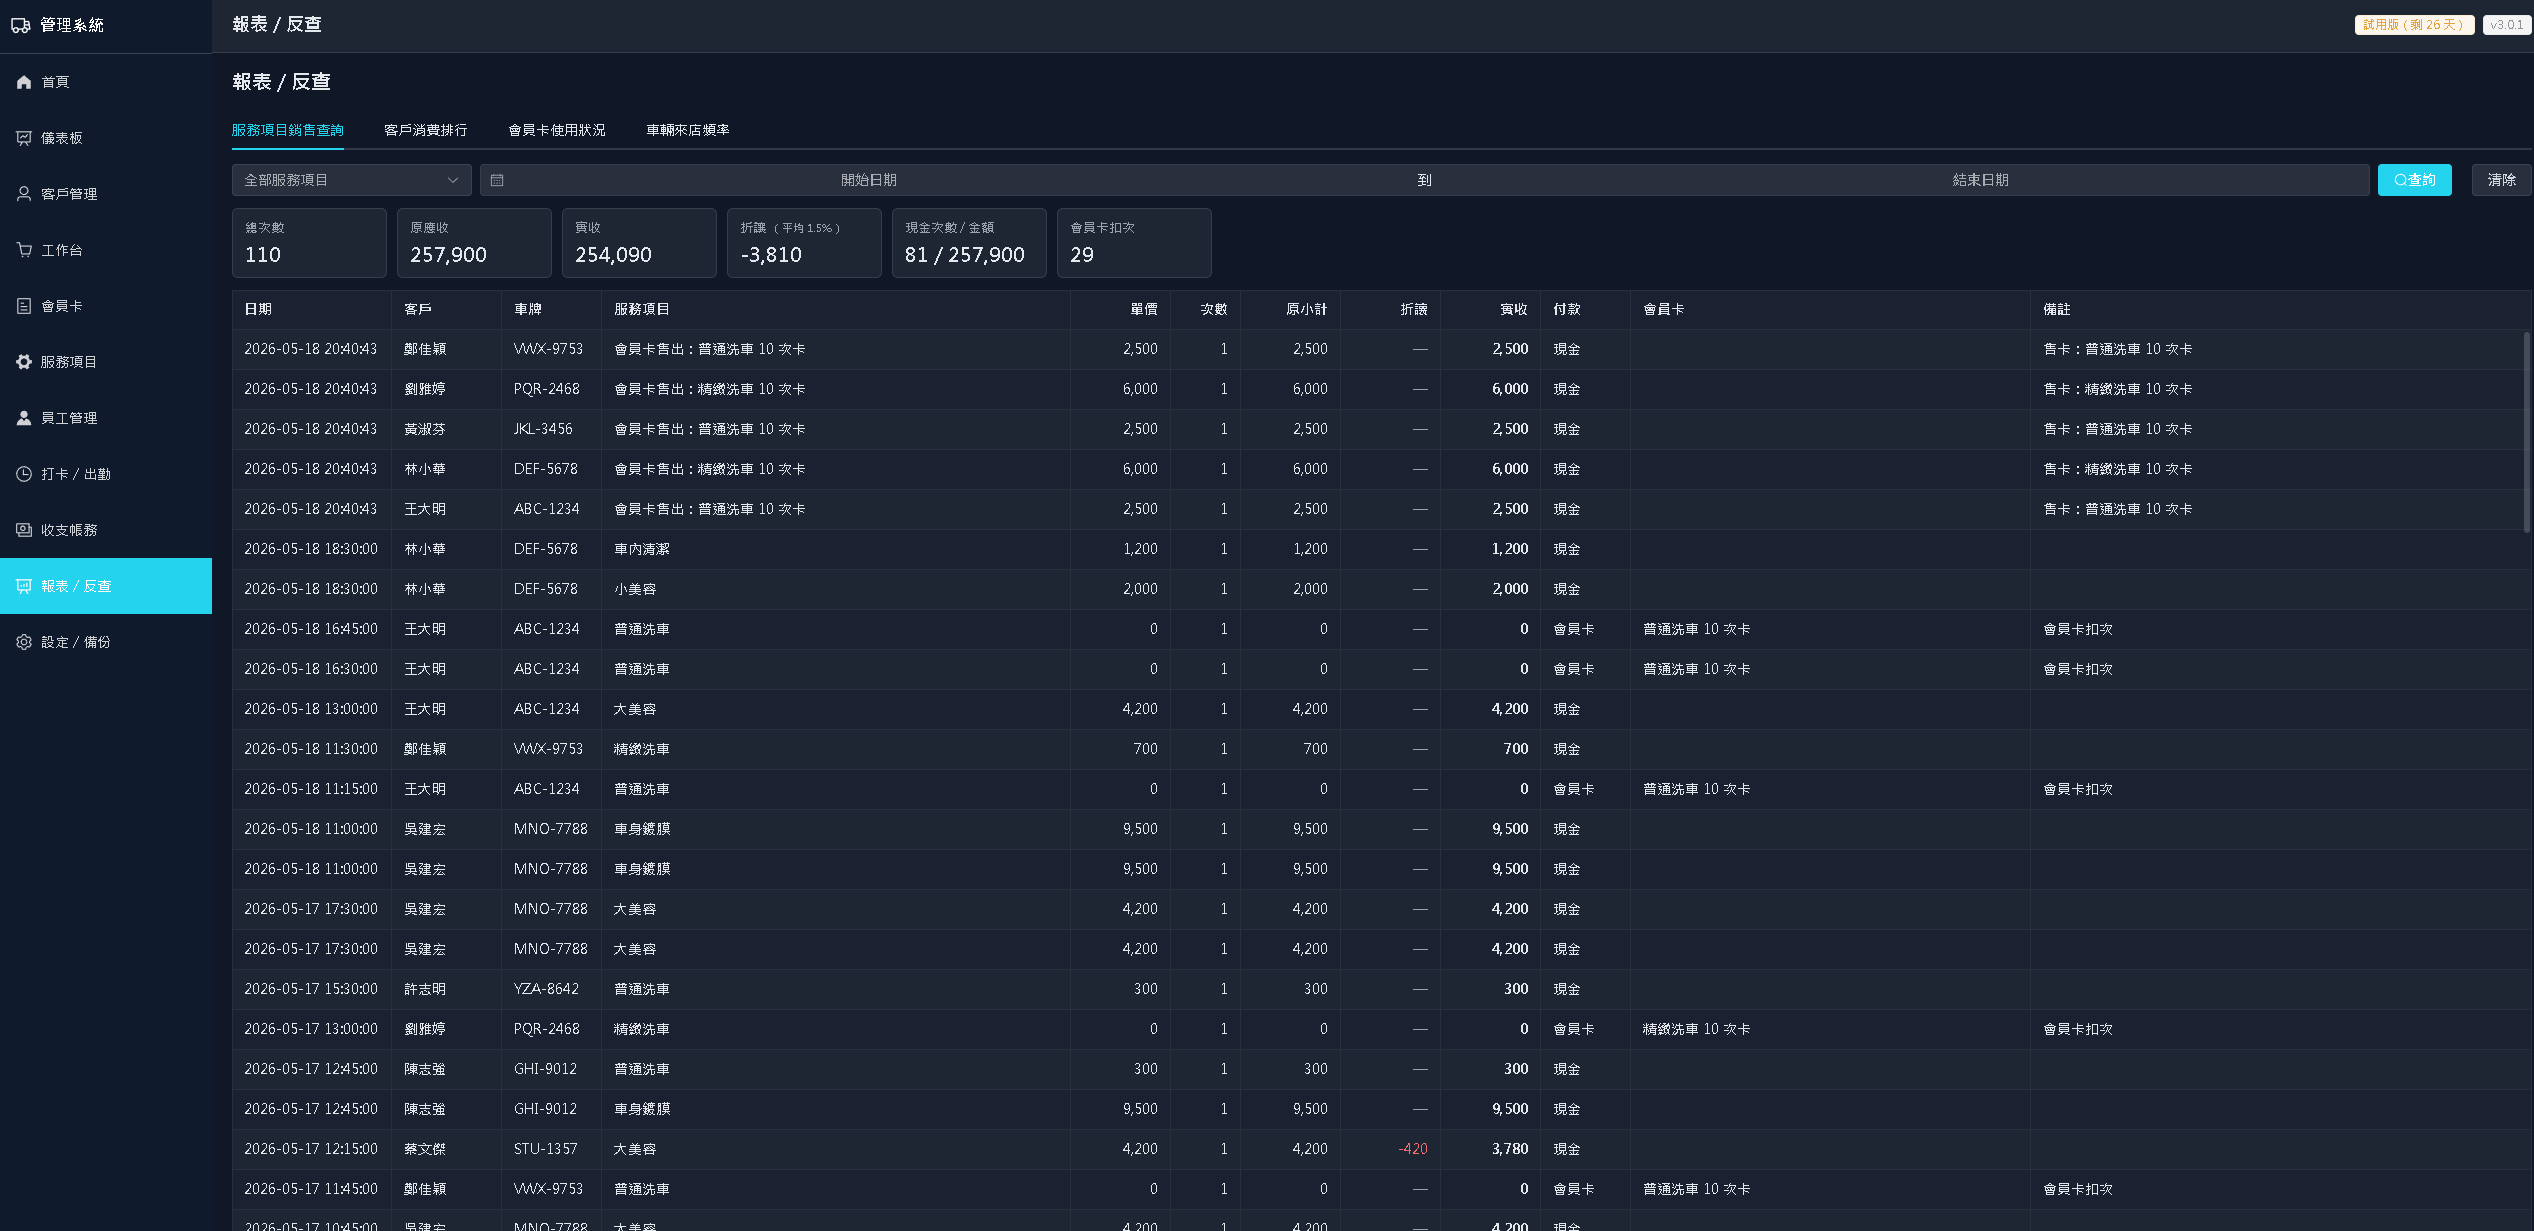2534x1231 pixels.
Task: Click the home icon in sidebar
Action: 24,82
